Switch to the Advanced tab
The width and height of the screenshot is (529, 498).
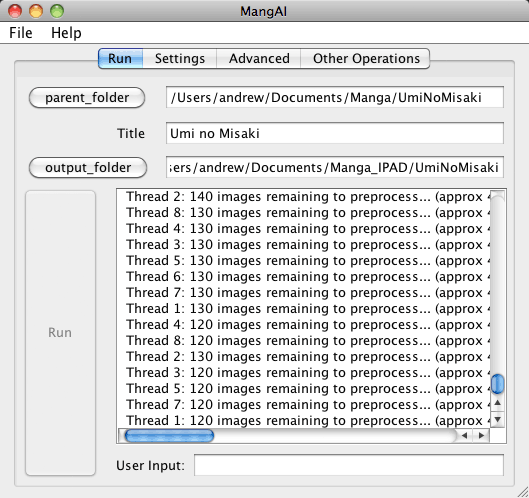pyautogui.click(x=259, y=58)
